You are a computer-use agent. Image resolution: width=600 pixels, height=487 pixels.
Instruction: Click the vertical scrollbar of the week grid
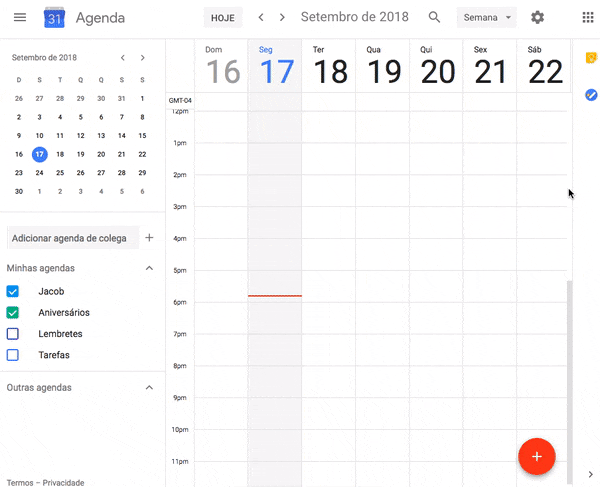(570, 381)
